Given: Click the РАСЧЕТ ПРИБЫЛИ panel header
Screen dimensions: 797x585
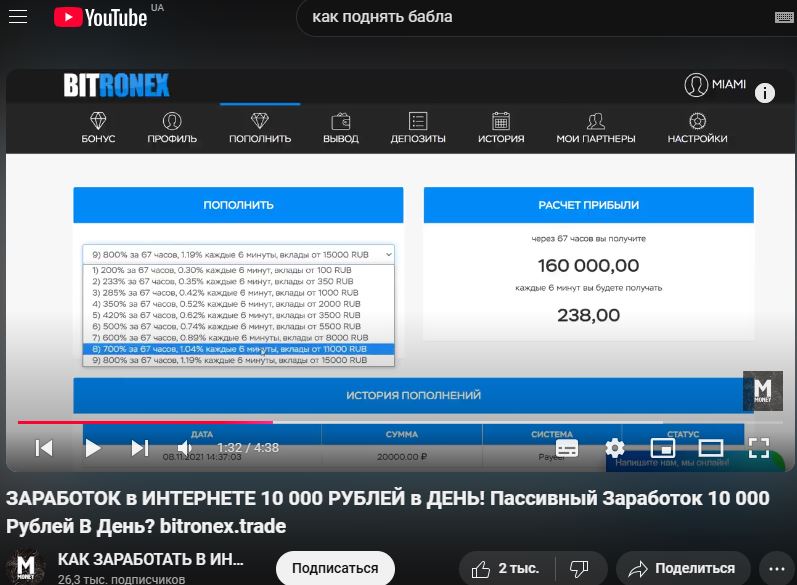Looking at the screenshot, I should [589, 205].
